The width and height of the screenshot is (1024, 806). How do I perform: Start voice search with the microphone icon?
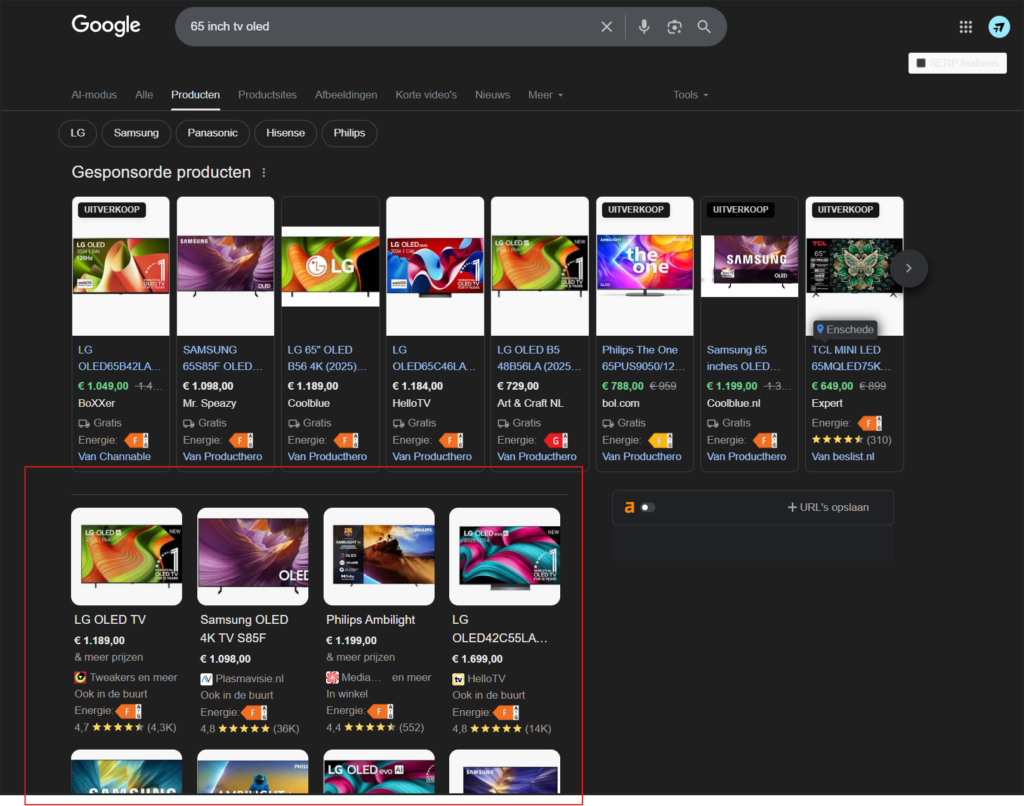point(644,27)
